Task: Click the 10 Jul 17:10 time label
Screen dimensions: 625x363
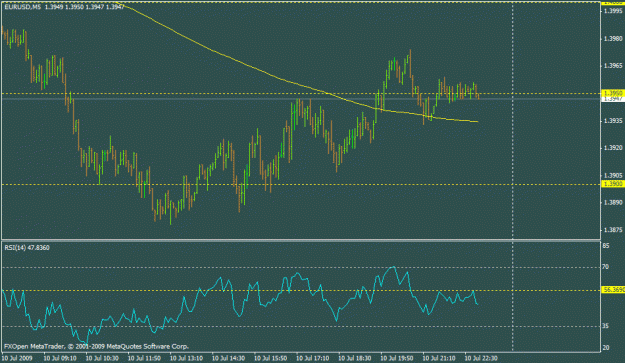Action: [x=314, y=358]
